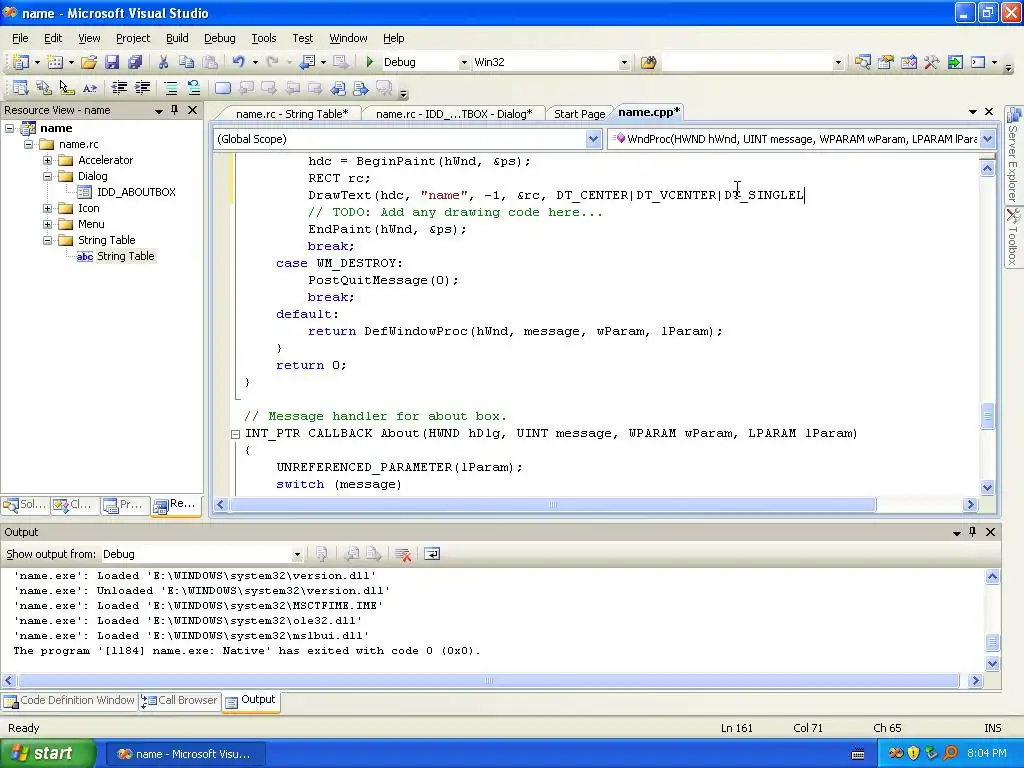This screenshot has height=768, width=1024.
Task: Open the Tools menu
Action: [x=264, y=39]
